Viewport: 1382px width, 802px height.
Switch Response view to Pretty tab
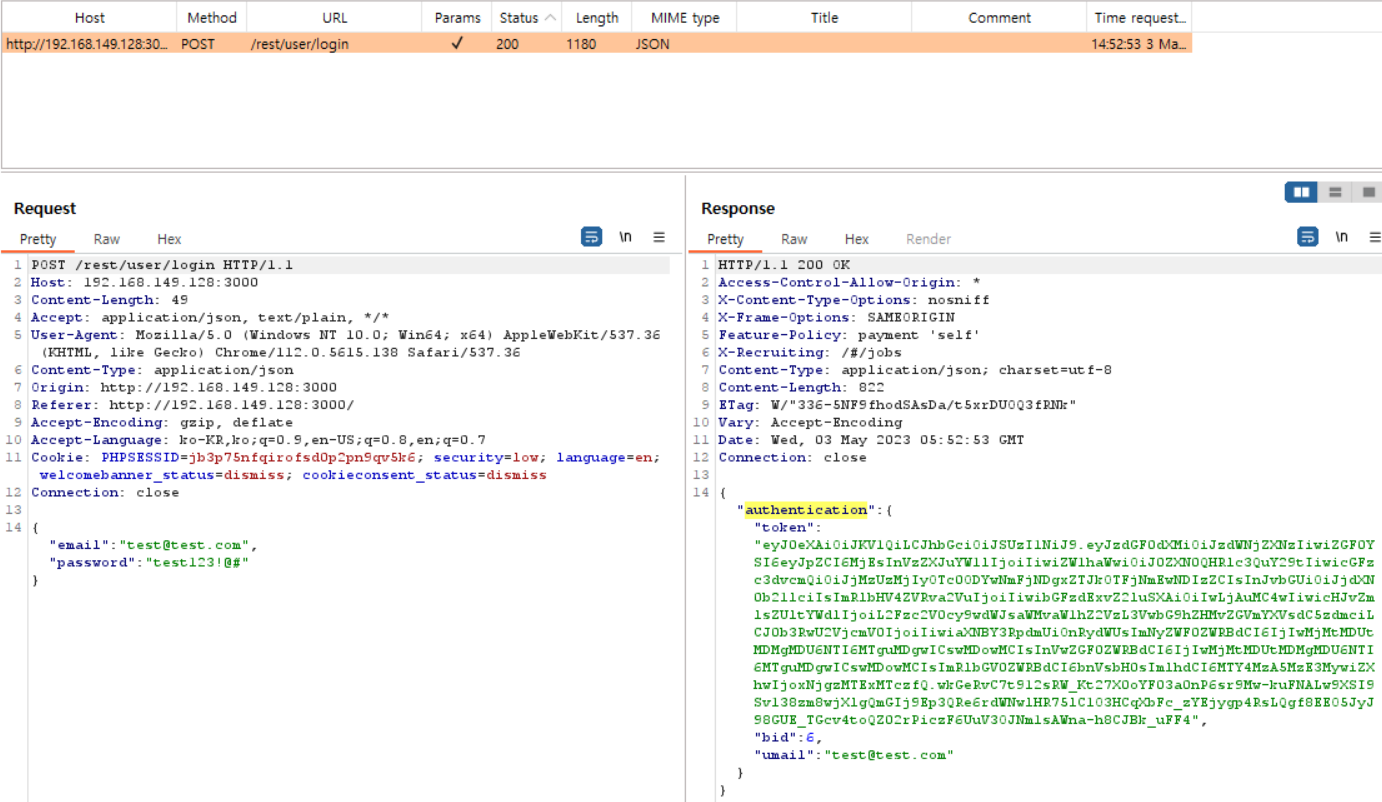pos(725,239)
